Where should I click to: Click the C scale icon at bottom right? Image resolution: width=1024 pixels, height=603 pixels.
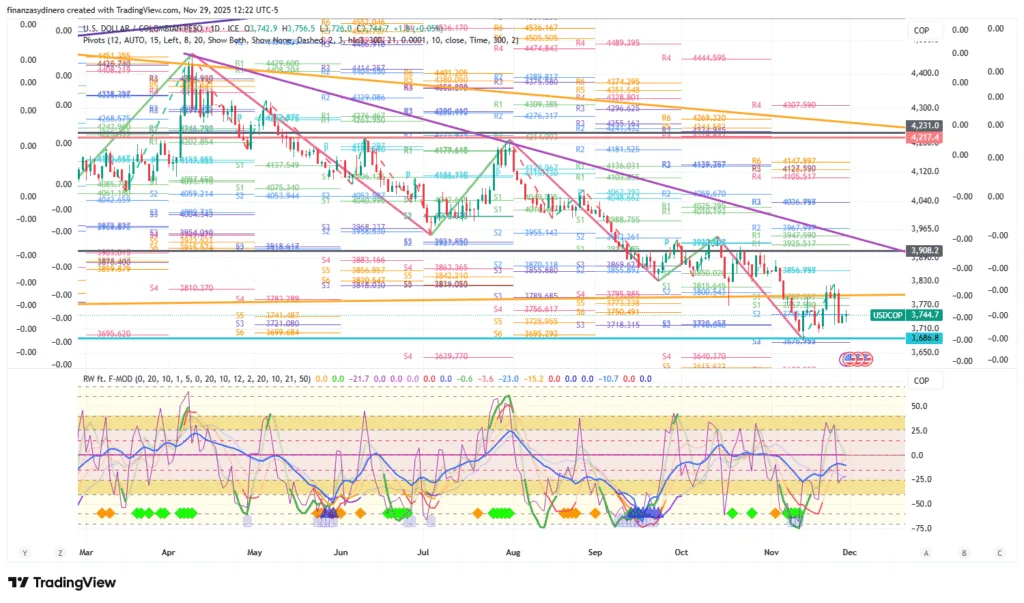tap(998, 552)
